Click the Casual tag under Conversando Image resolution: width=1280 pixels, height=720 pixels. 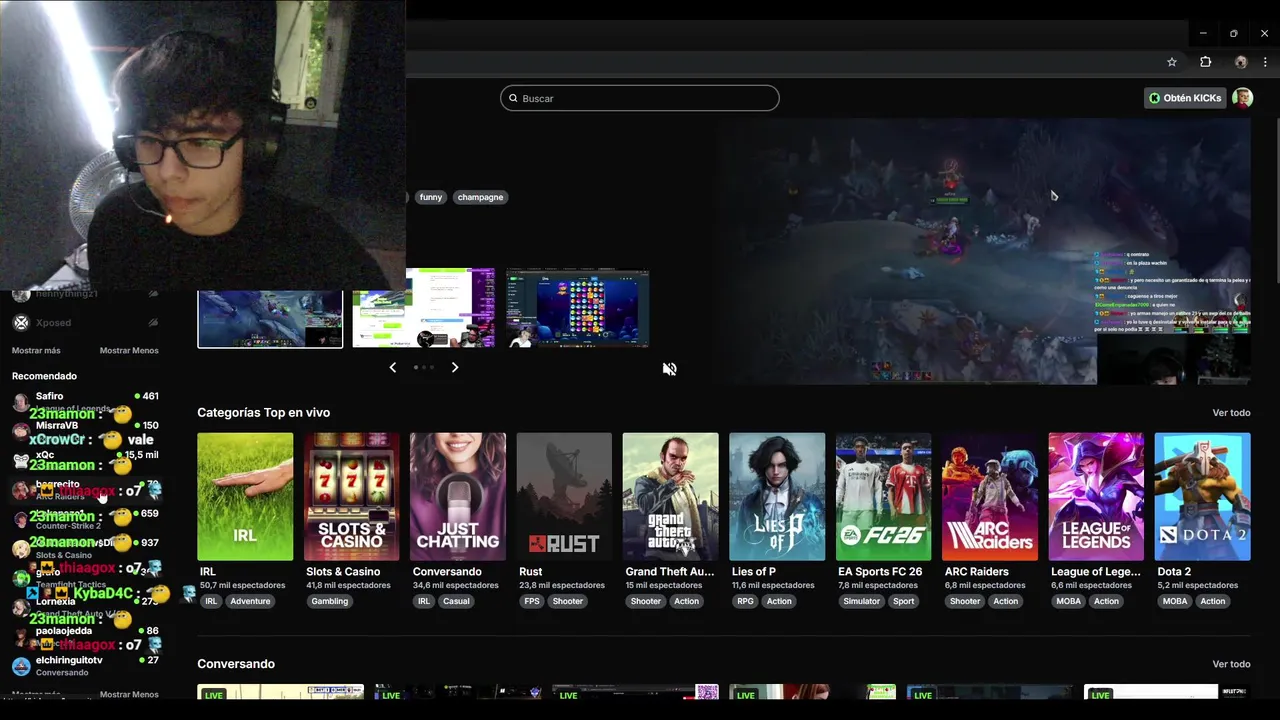[x=457, y=601]
